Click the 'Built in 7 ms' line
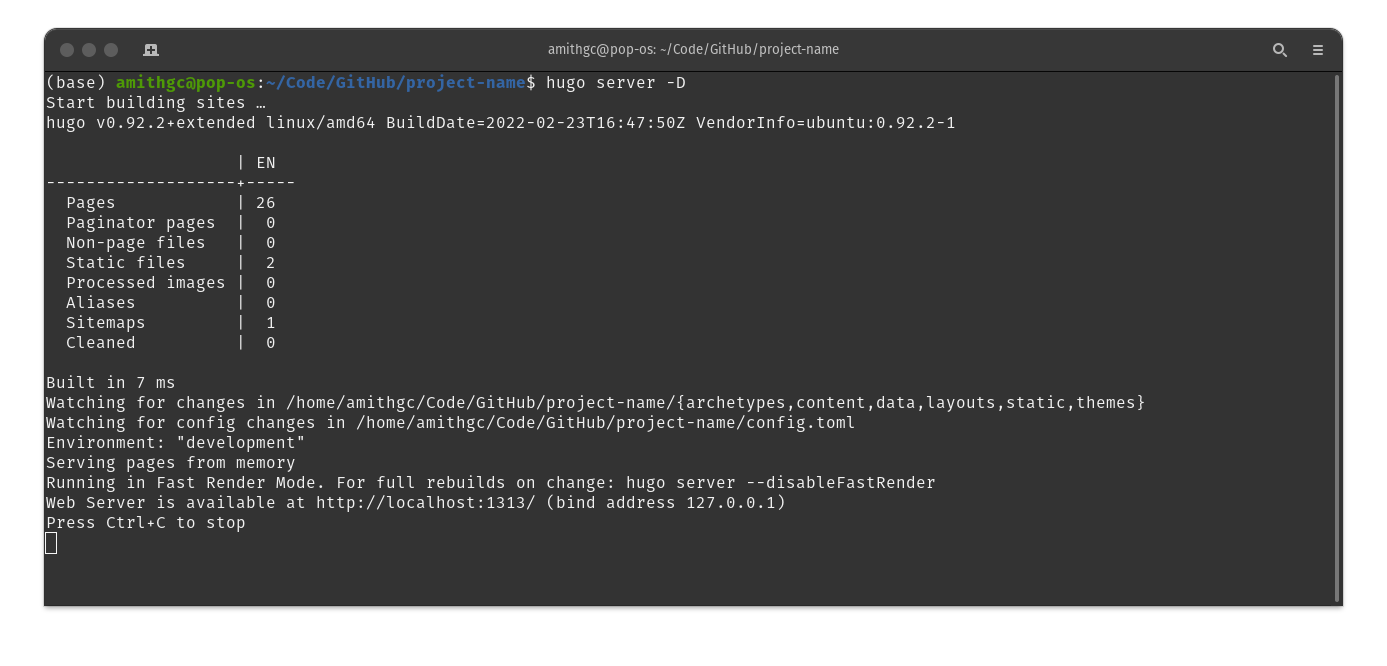Image resolution: width=1387 pixels, height=666 pixels. pos(111,382)
